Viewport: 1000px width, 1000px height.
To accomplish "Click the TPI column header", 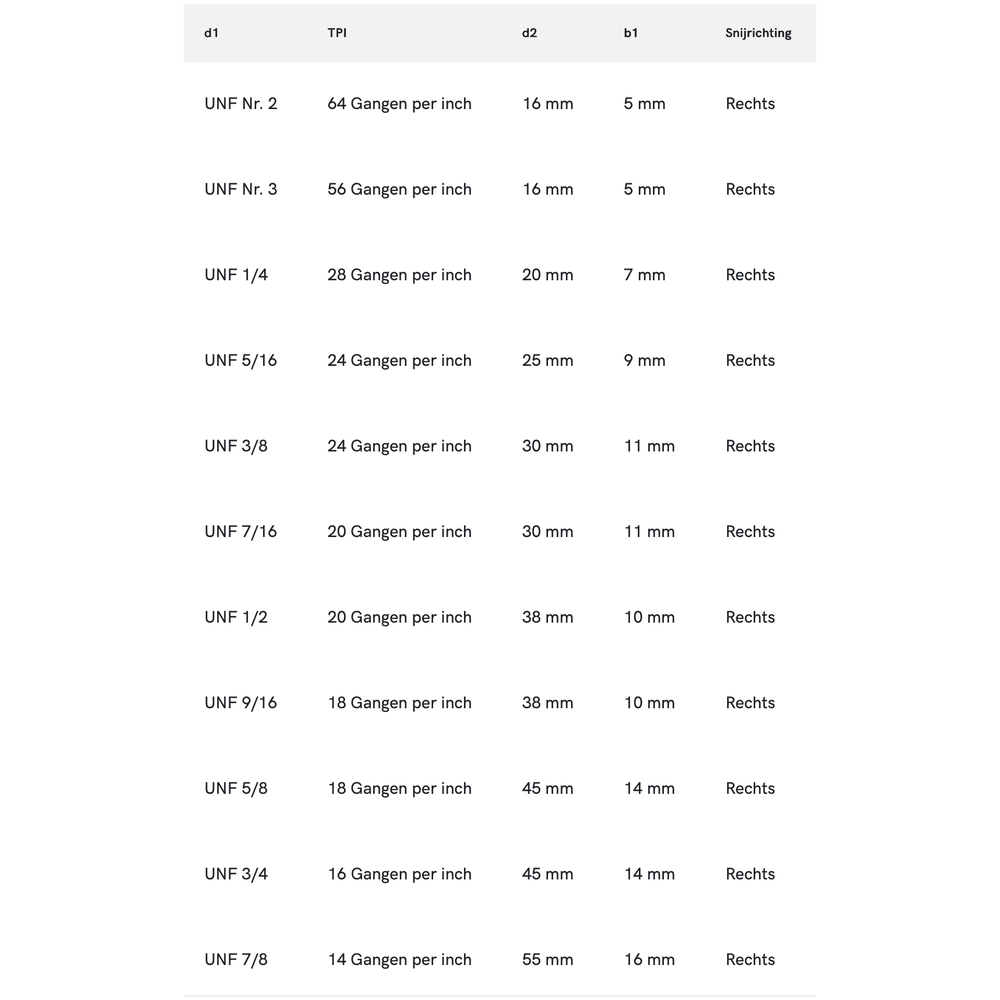I will tap(337, 33).
